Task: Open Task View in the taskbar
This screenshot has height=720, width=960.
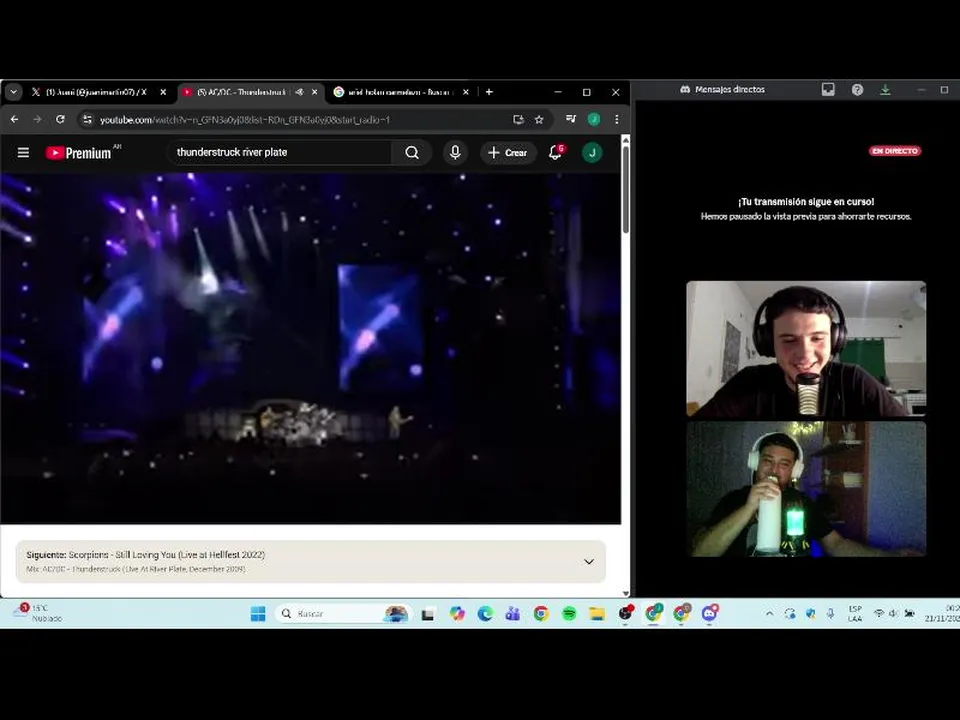Action: click(428, 613)
